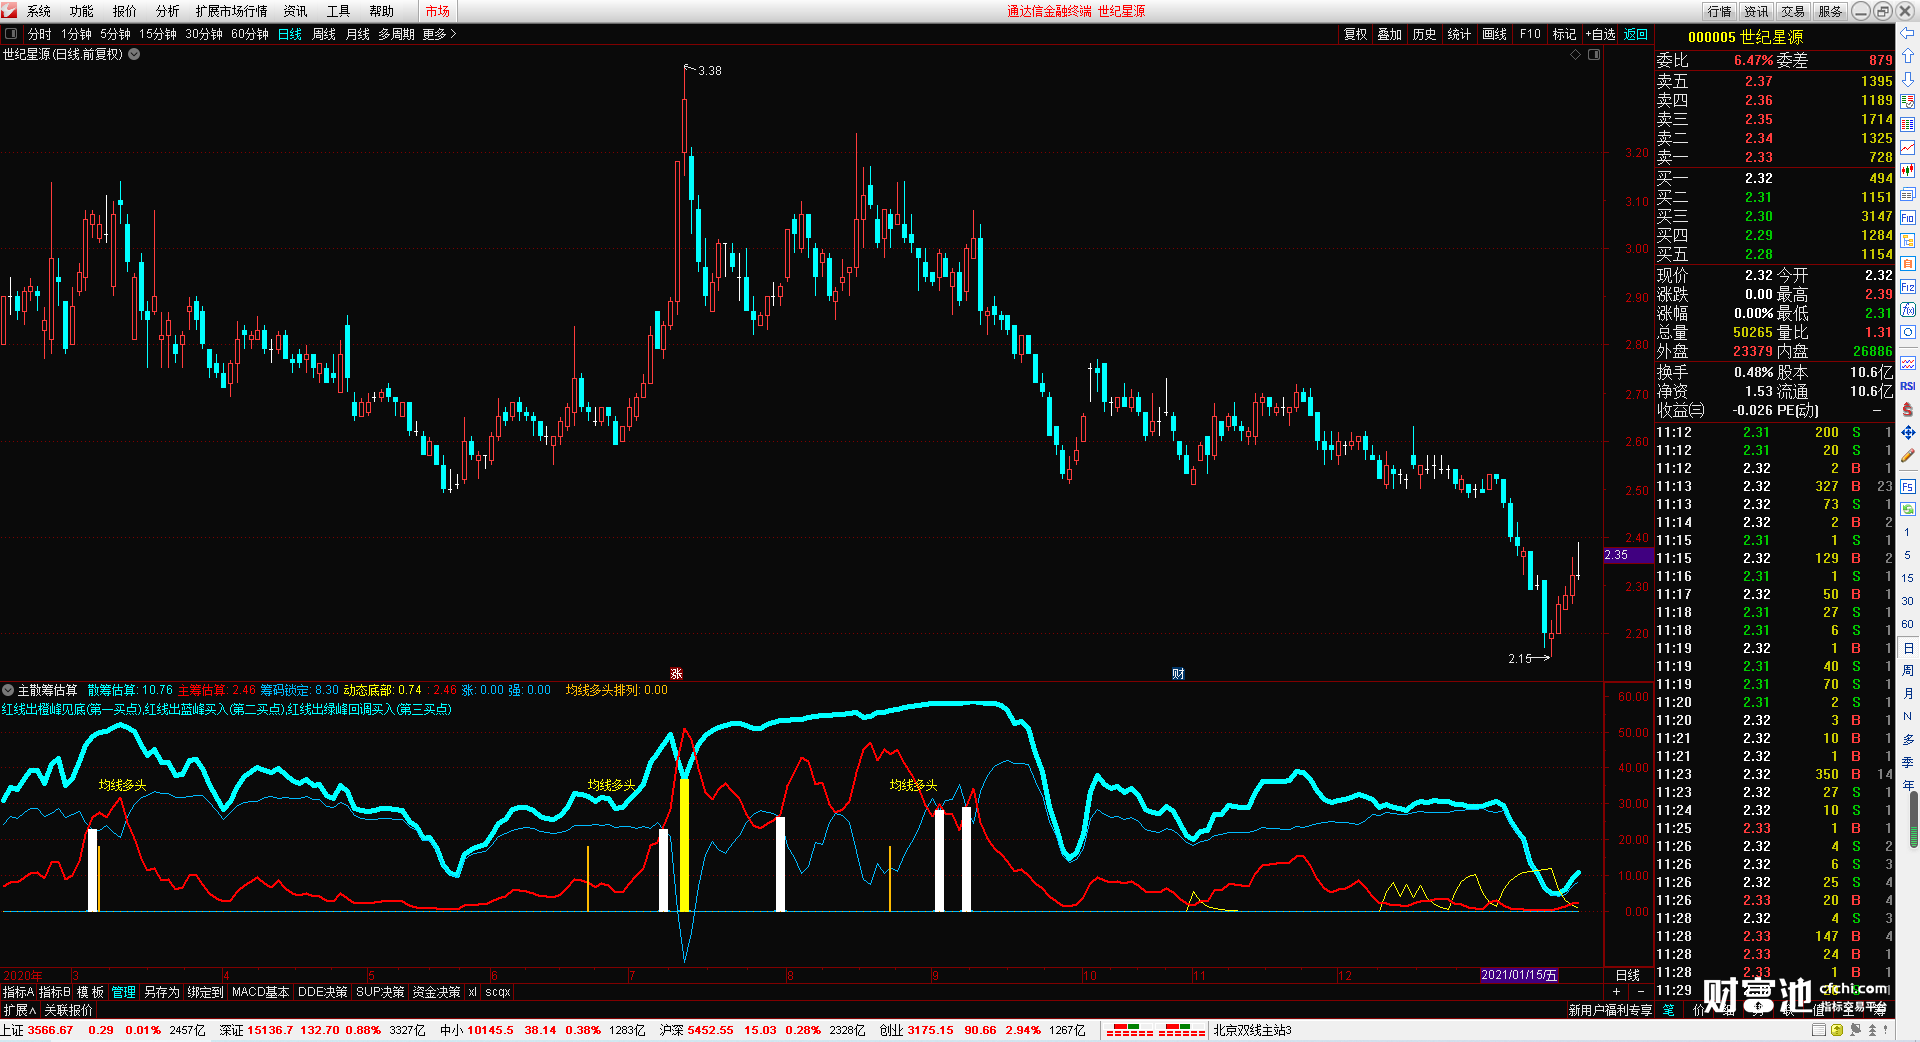Open the 功能 menu
1920x1042 pixels.
[82, 11]
